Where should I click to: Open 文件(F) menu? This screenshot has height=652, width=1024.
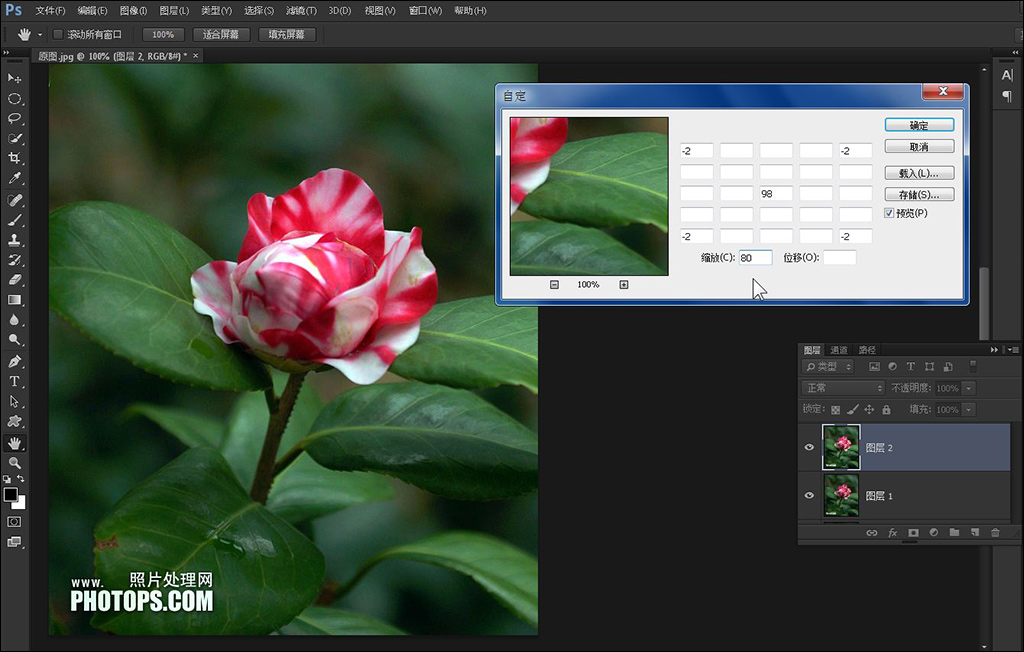(x=50, y=10)
